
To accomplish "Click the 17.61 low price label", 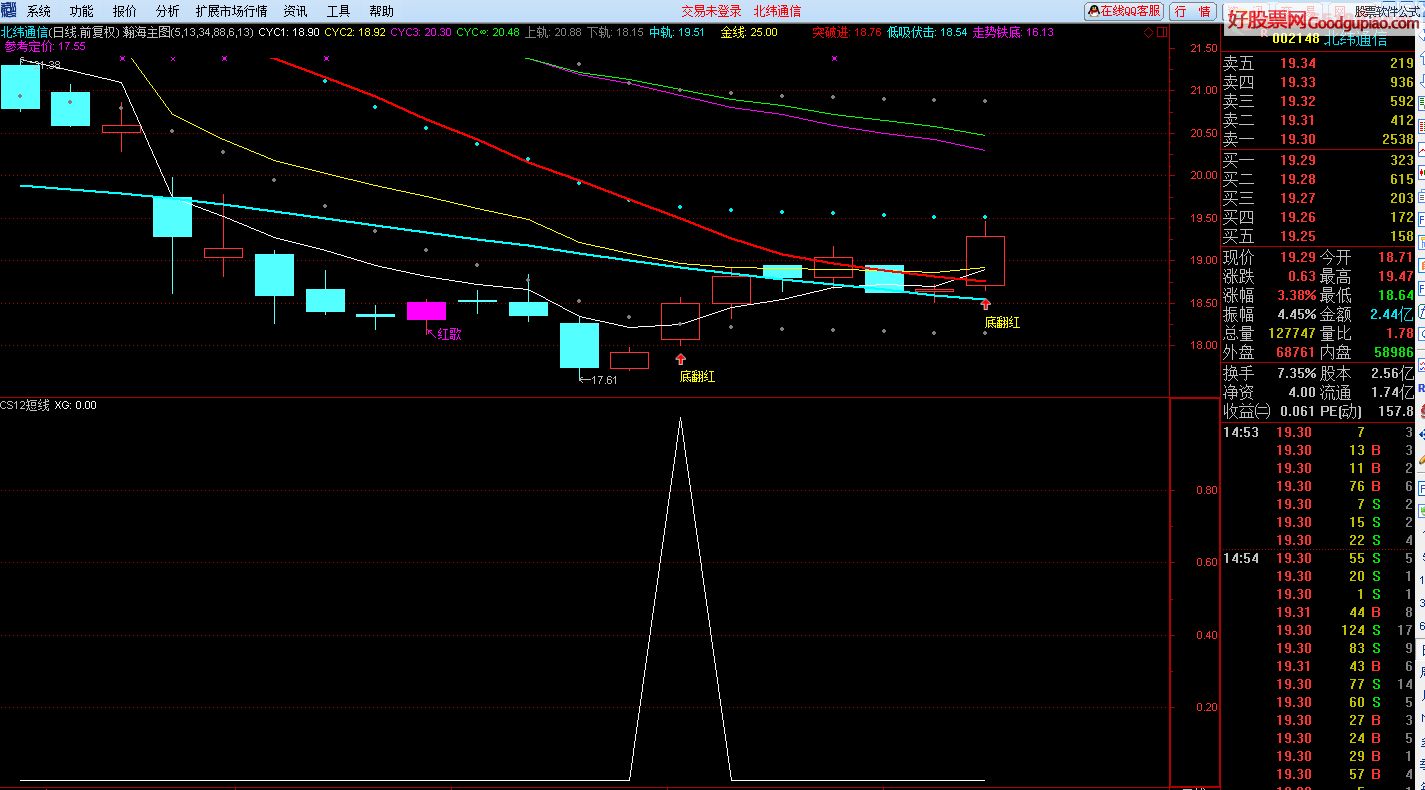I will (x=604, y=380).
